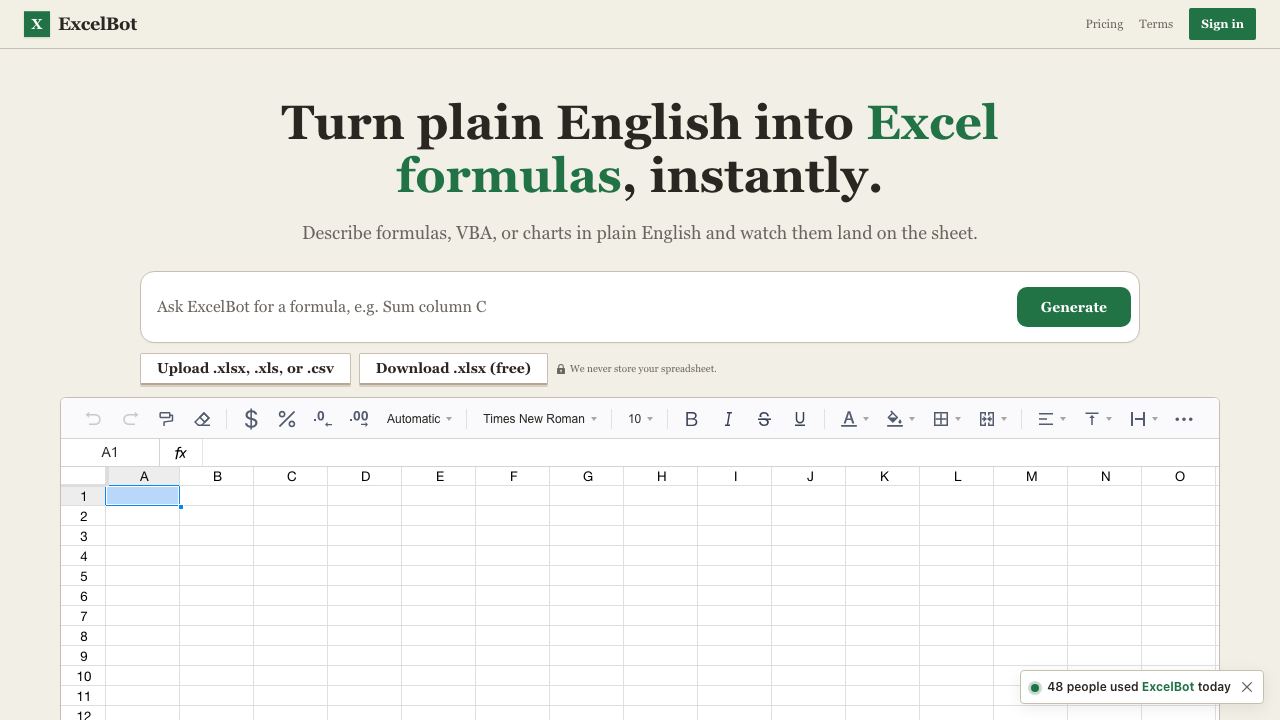Open the Automatic number format dropdown

pyautogui.click(x=419, y=419)
